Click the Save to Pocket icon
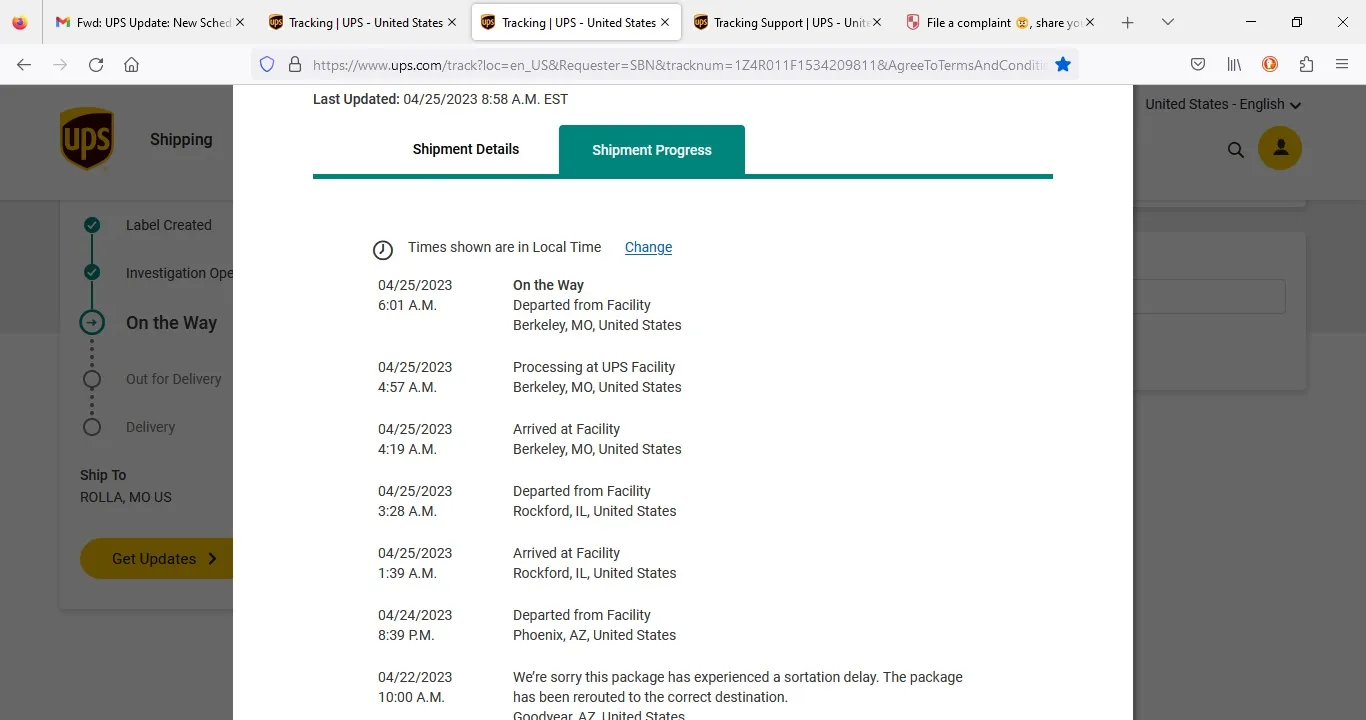 coord(1198,64)
